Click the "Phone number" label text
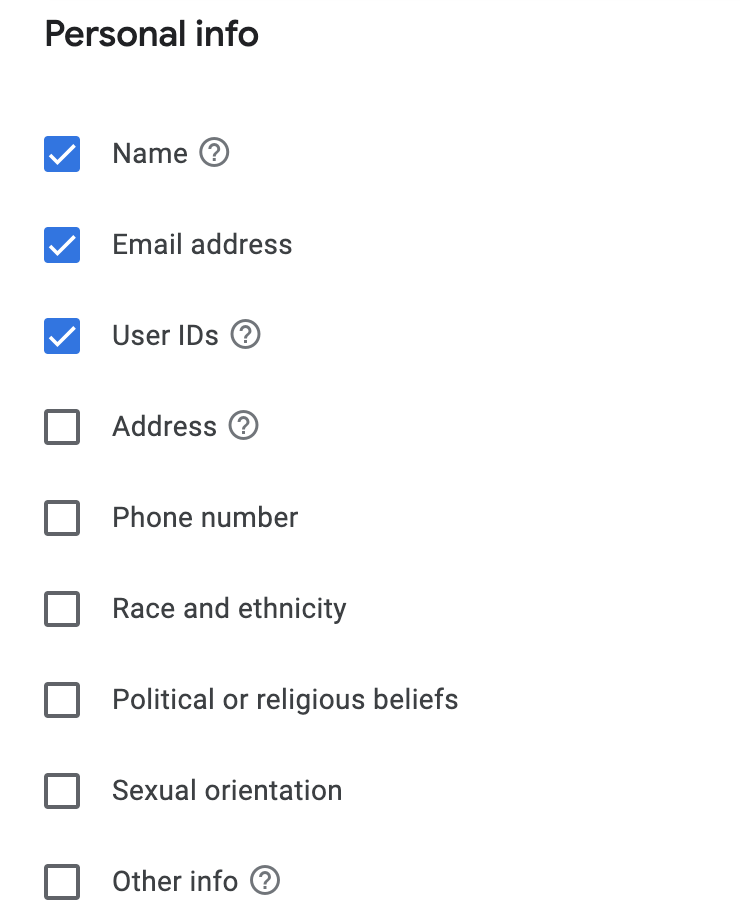The width and height of the screenshot is (740, 918). click(205, 518)
